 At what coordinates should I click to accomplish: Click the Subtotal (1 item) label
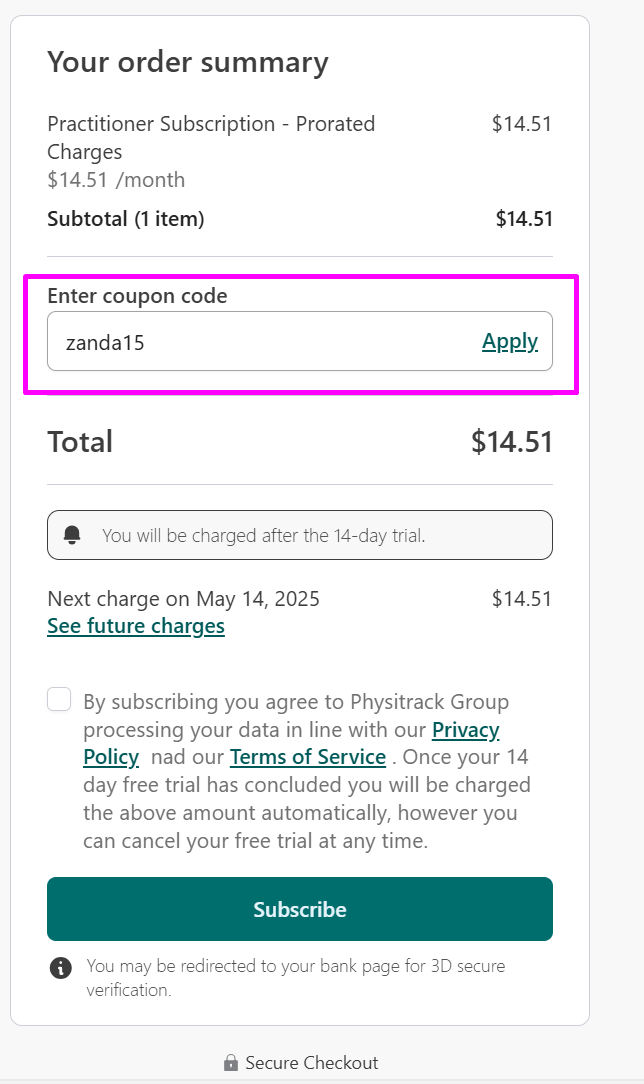(x=126, y=219)
